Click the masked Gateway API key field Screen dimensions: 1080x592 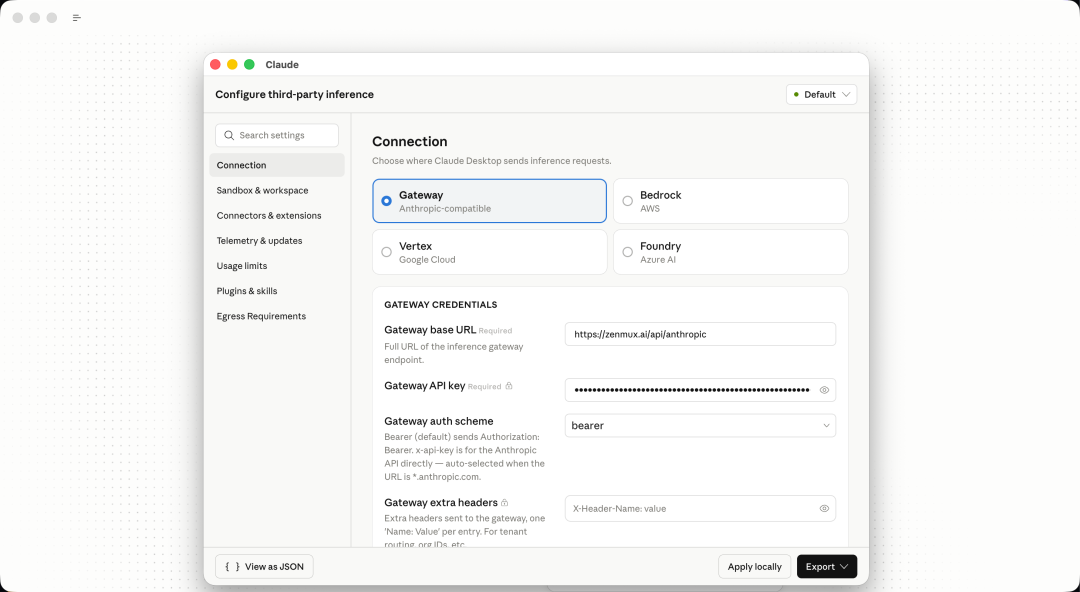[700, 390]
